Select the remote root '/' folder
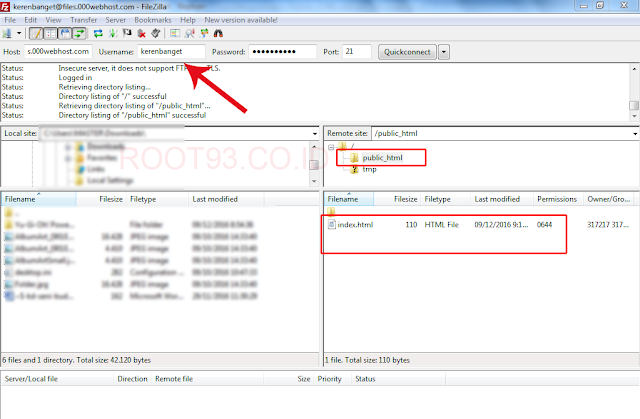The height and width of the screenshot is (419, 640). (346, 146)
